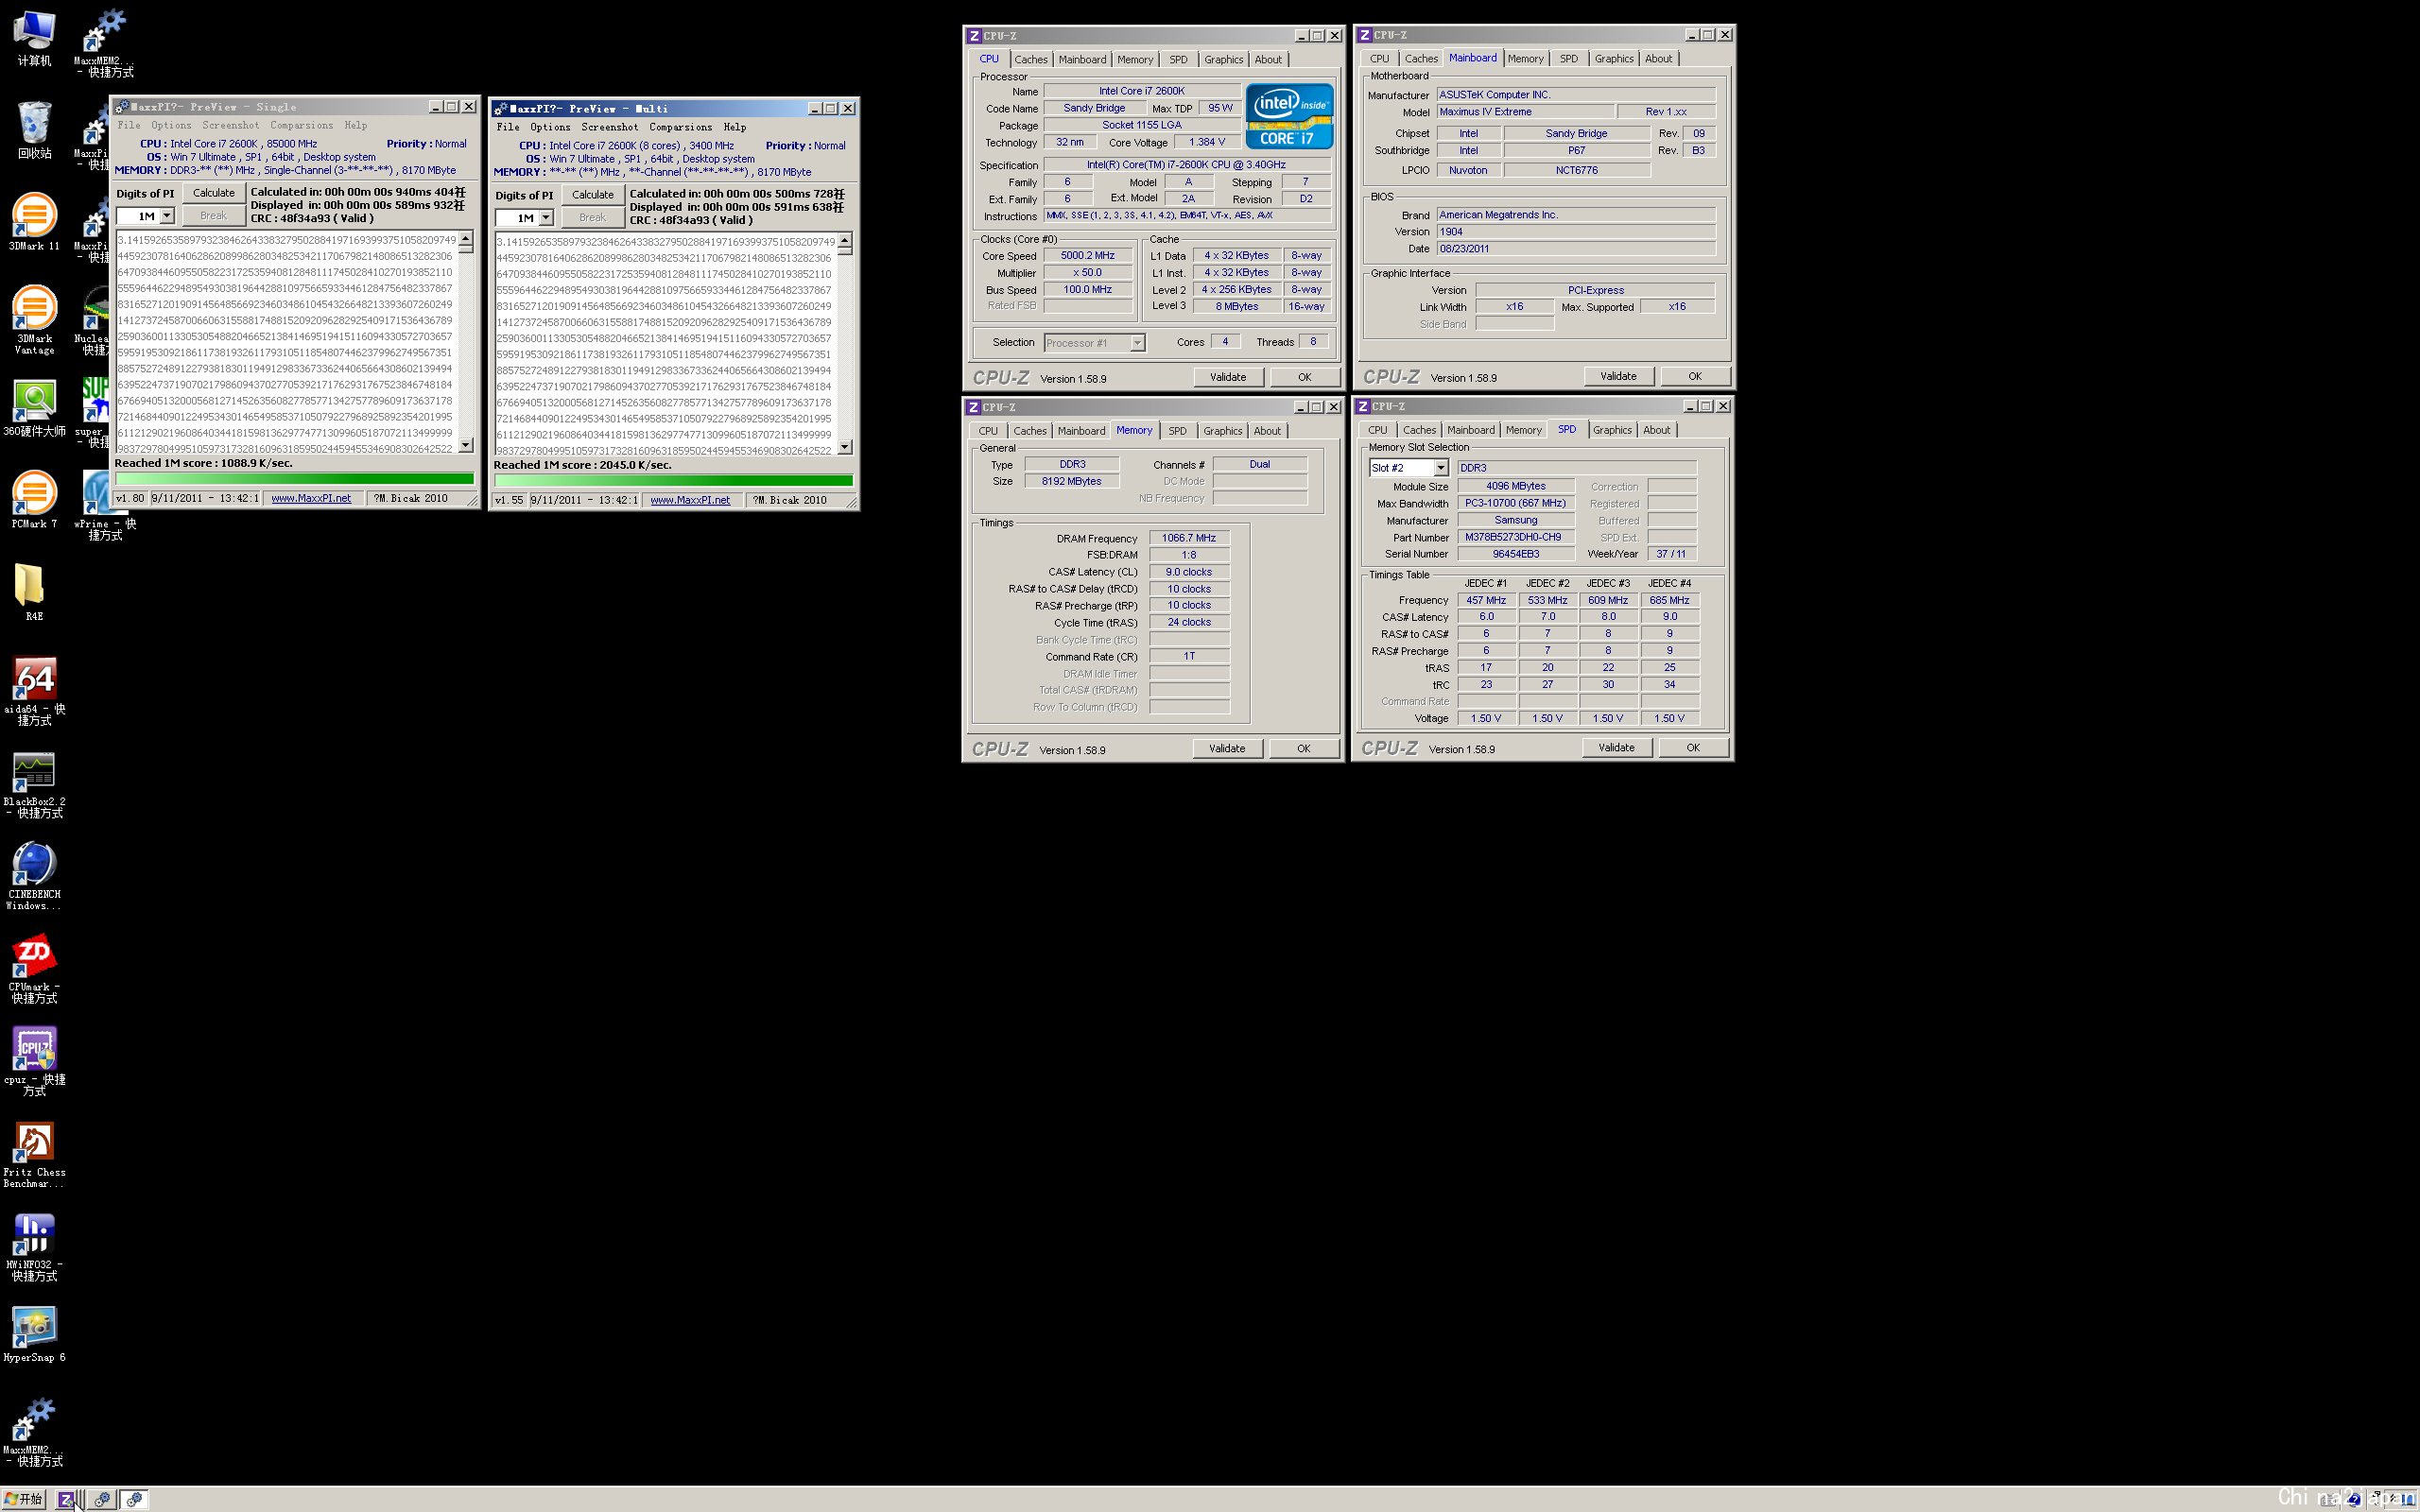Screen dimensions: 2420x1512
Task: Click Validate in CPU-Z CPU window
Action: [x=1228, y=377]
